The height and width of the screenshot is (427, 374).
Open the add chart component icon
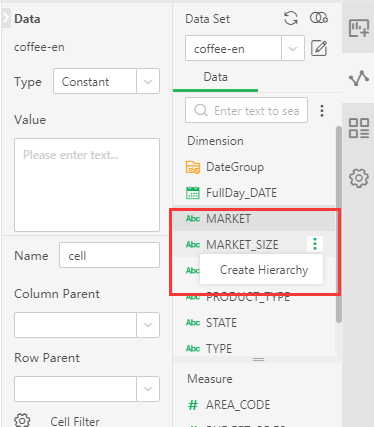(x=359, y=28)
